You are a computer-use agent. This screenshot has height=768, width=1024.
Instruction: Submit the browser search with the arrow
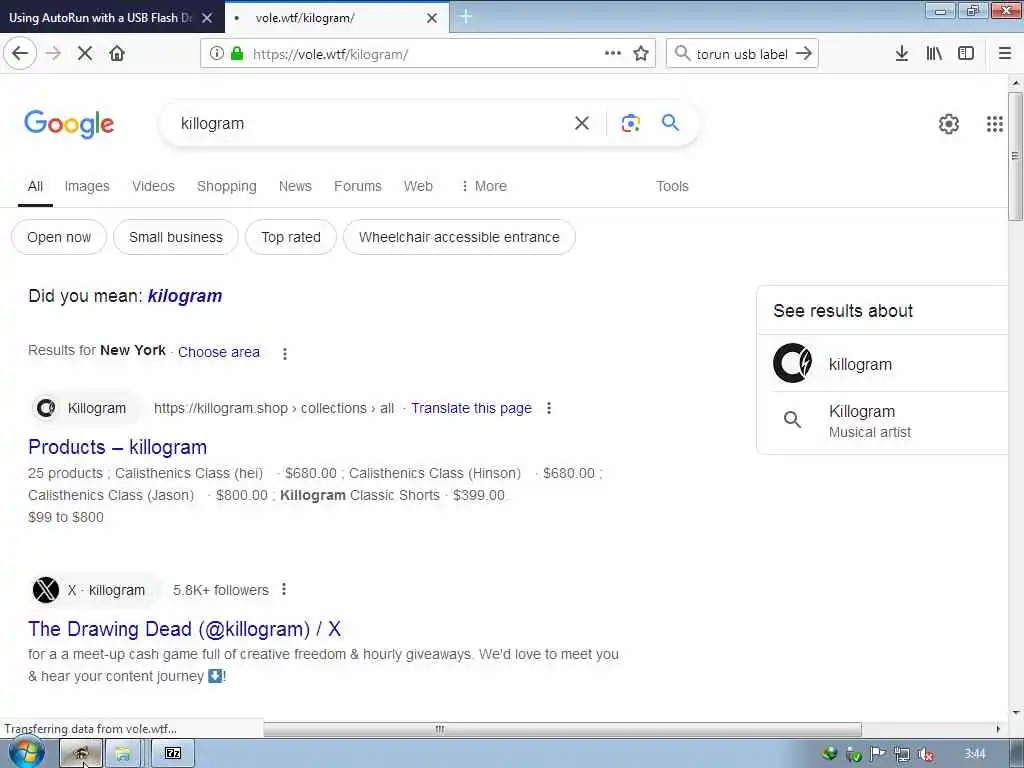tap(804, 54)
